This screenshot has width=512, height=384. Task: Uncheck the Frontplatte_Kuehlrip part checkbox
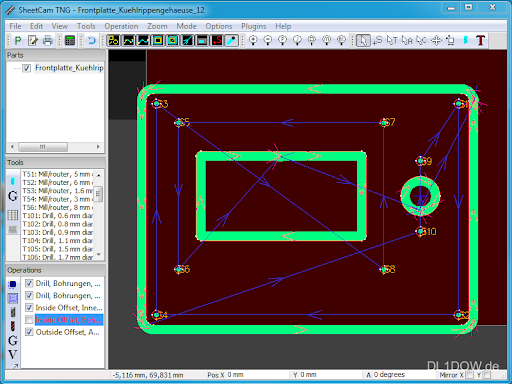click(x=27, y=68)
